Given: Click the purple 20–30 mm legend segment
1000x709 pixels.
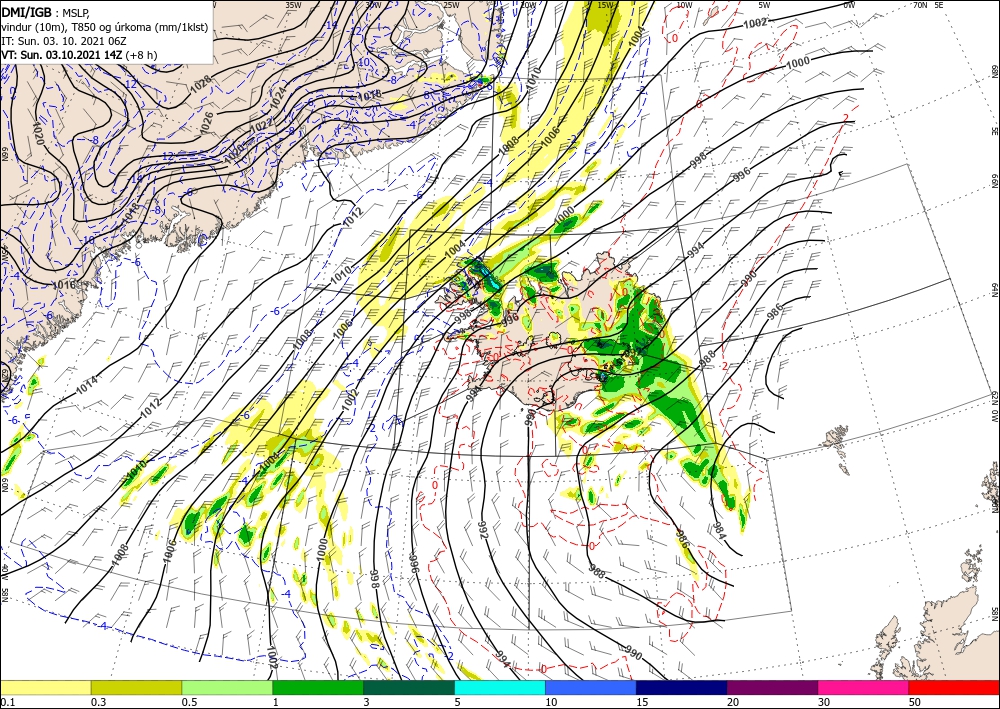Looking at the screenshot, I should click(772, 687).
